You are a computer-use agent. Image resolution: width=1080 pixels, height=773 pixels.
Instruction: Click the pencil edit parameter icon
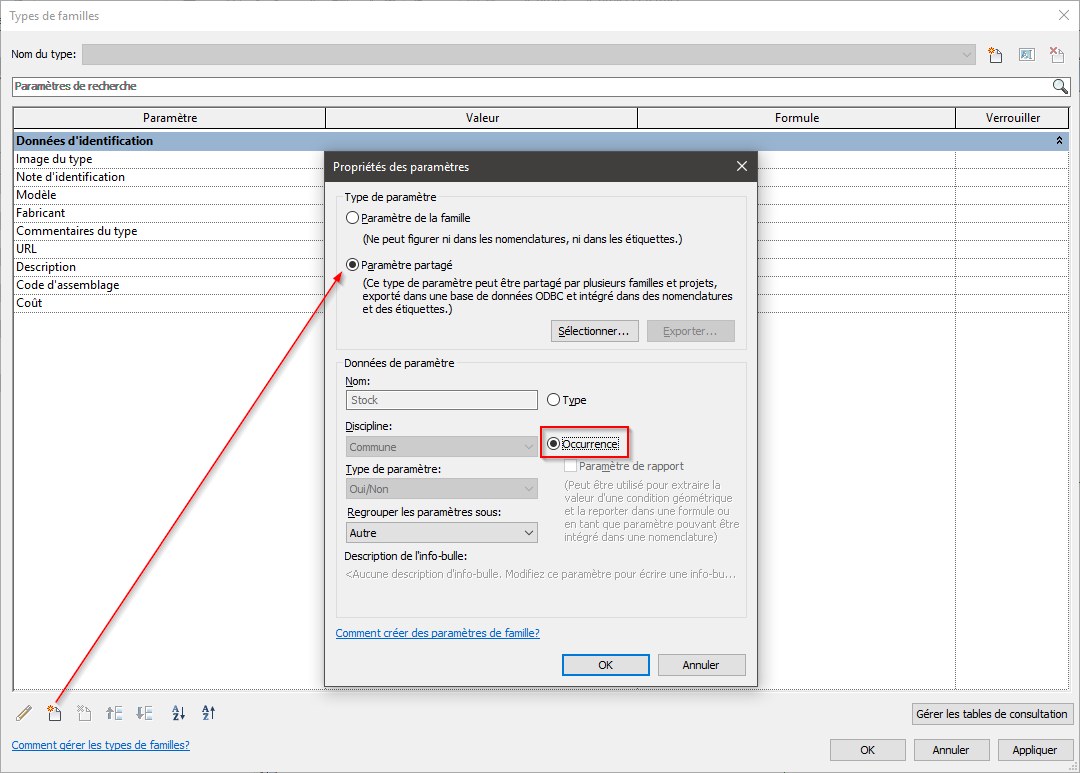(x=24, y=713)
